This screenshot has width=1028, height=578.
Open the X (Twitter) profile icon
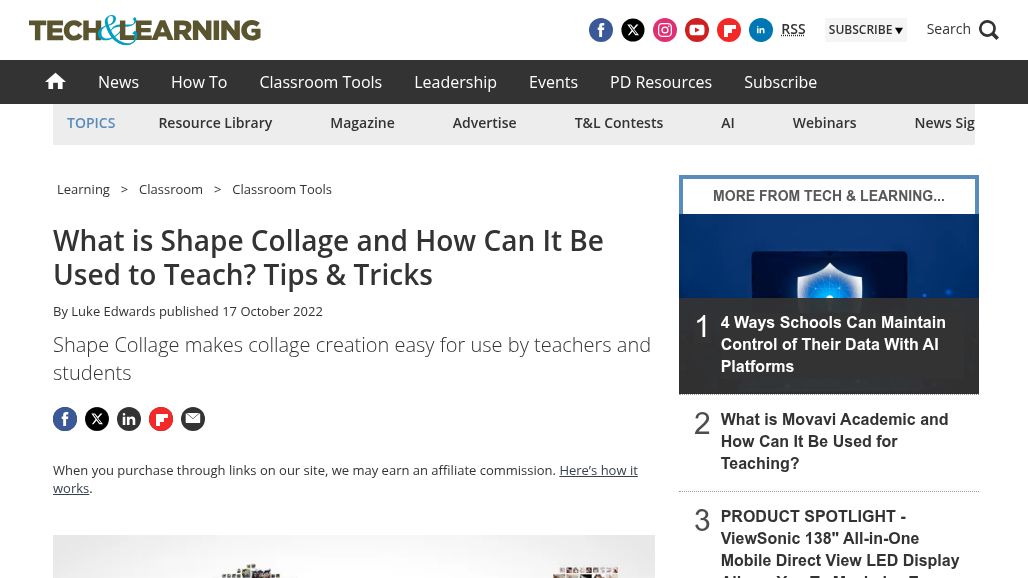(633, 30)
